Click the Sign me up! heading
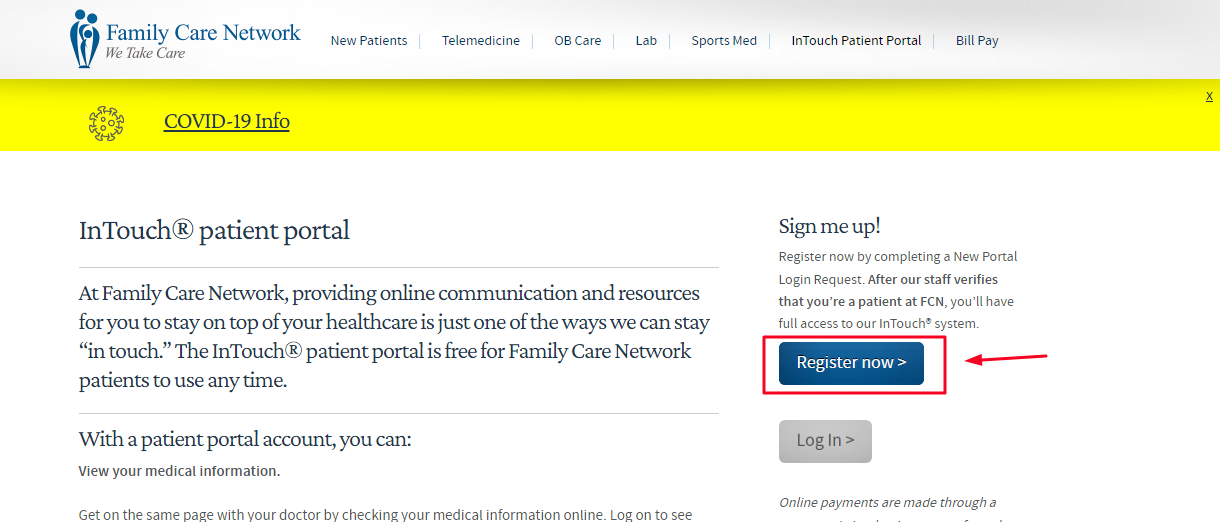The width and height of the screenshot is (1220, 522). 829,227
